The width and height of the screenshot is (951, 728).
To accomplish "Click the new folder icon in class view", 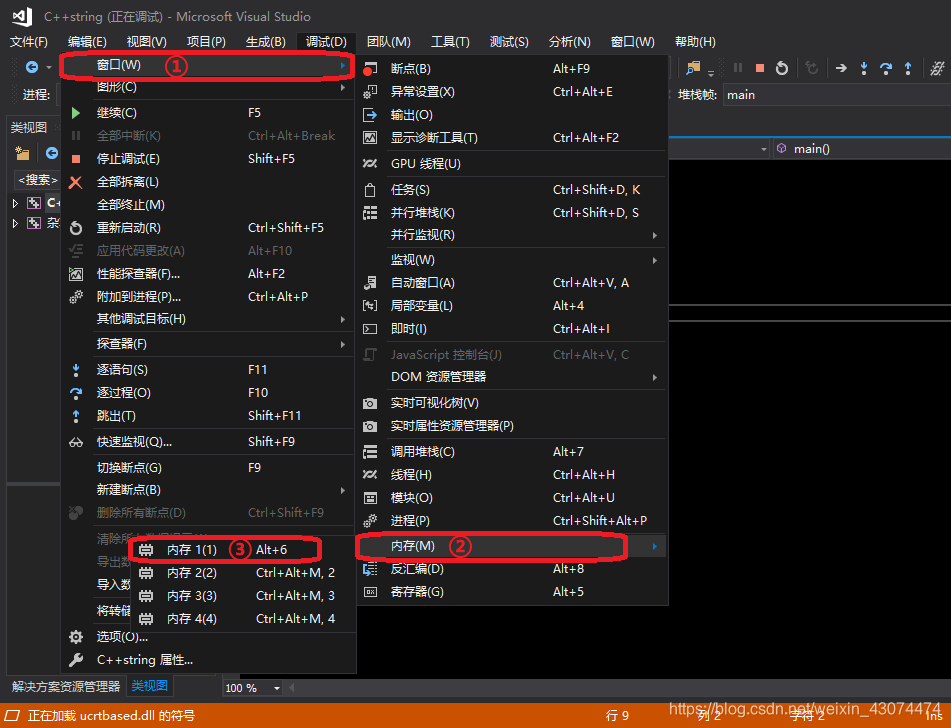I will coord(22,153).
